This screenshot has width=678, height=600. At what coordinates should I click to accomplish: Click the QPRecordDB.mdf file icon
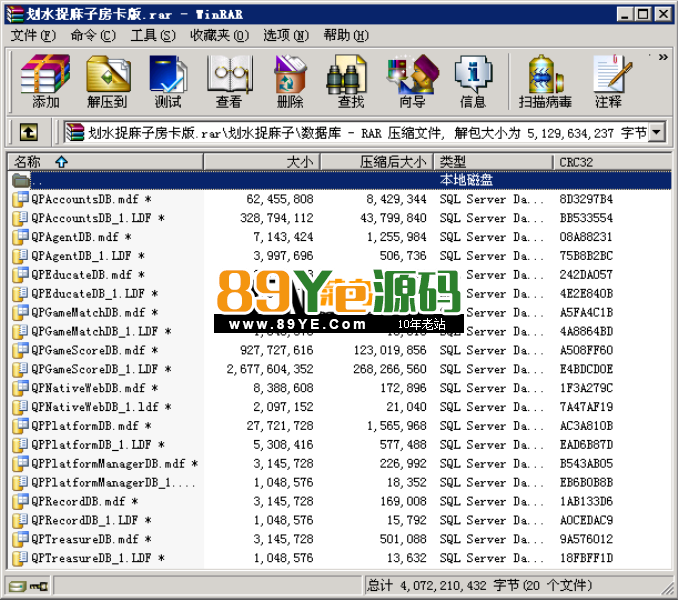20,501
